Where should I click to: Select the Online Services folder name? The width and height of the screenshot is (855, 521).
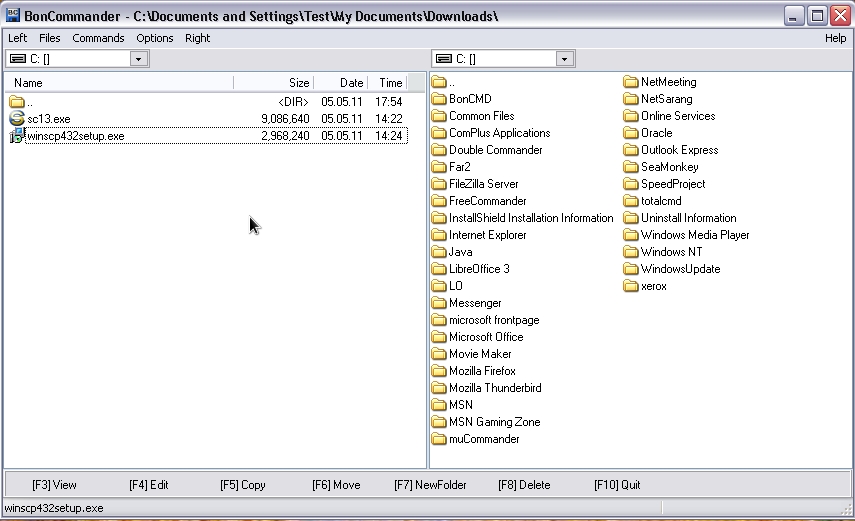point(678,116)
